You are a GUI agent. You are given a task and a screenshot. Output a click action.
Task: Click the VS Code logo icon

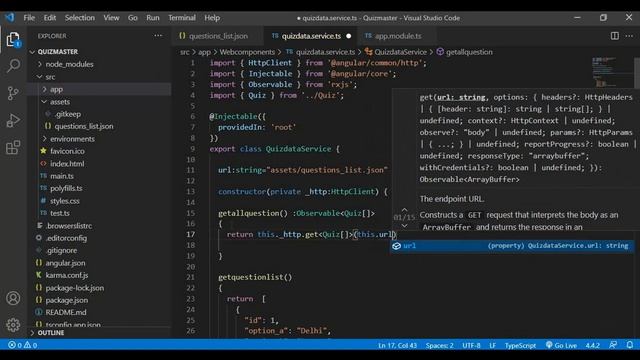[9, 18]
